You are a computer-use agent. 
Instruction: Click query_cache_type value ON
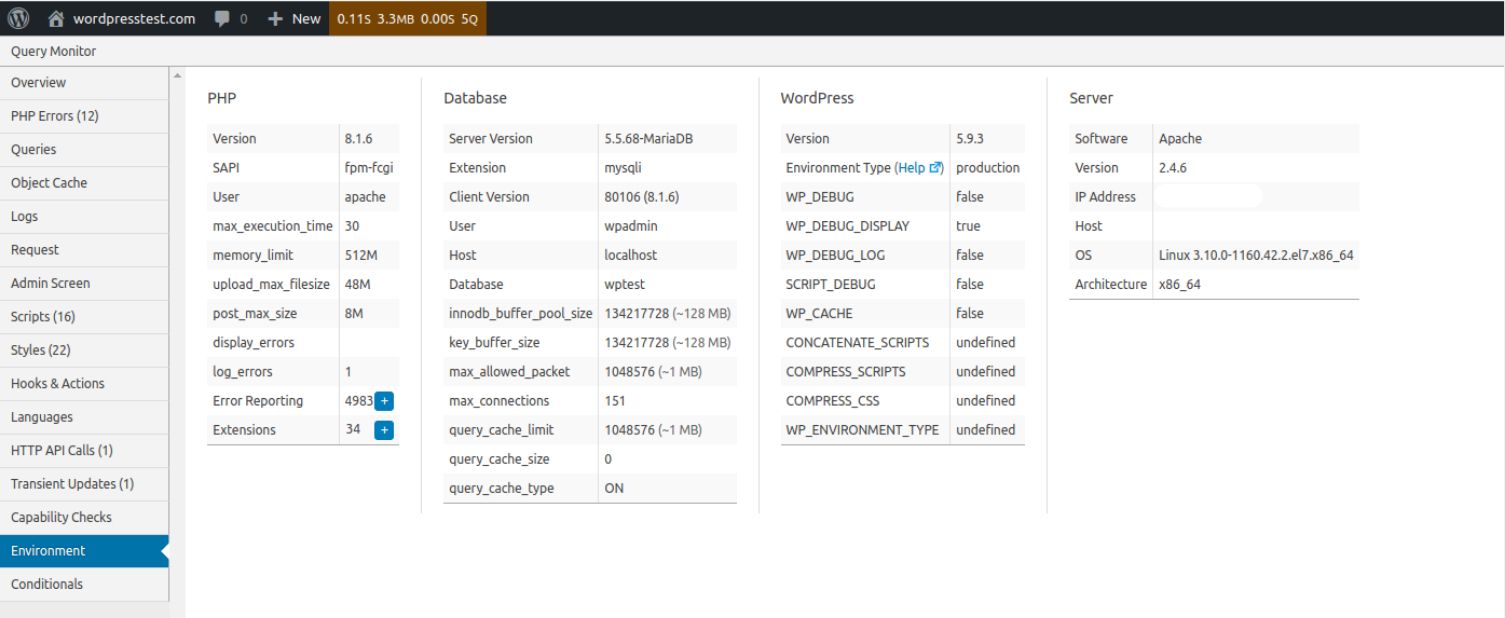614,488
